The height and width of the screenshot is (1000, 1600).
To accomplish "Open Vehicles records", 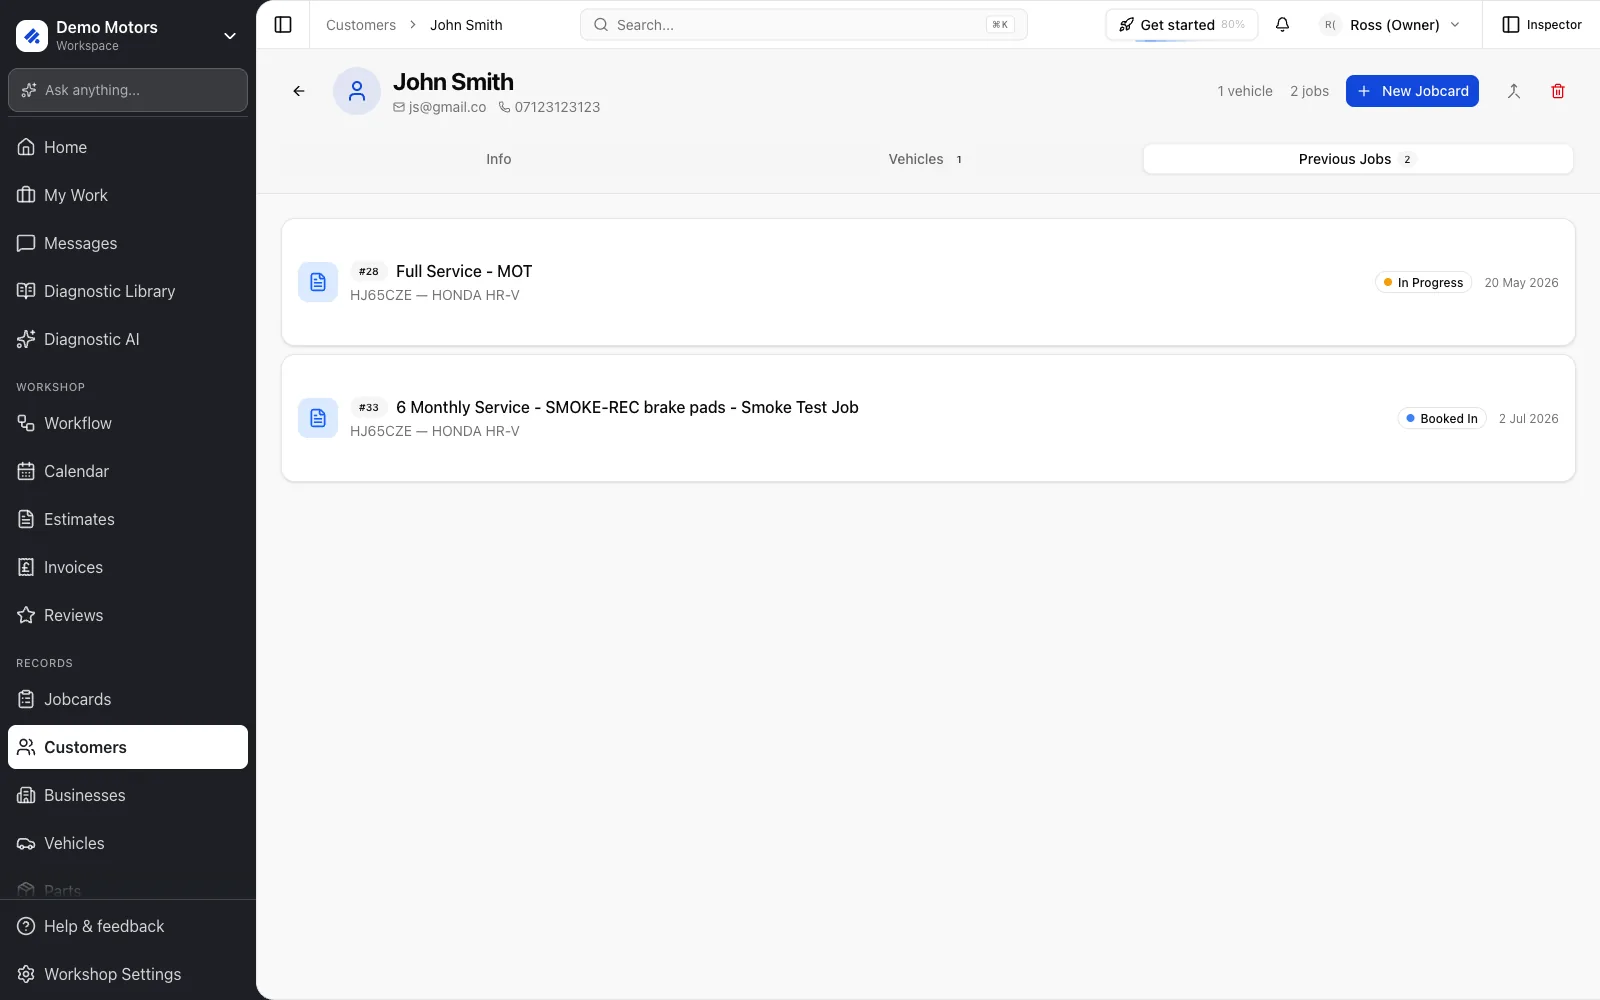I will [x=128, y=843].
